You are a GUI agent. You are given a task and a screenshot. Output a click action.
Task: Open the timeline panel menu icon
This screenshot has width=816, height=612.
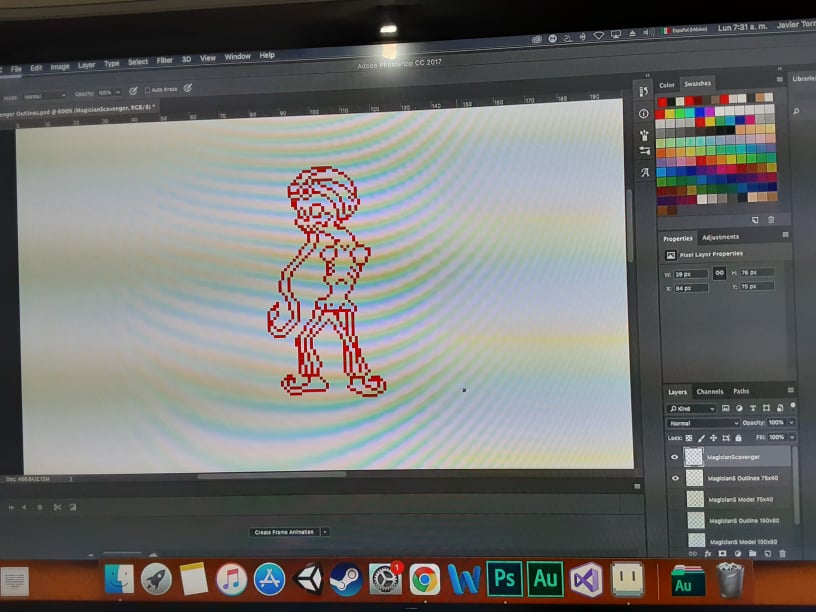tap(637, 486)
